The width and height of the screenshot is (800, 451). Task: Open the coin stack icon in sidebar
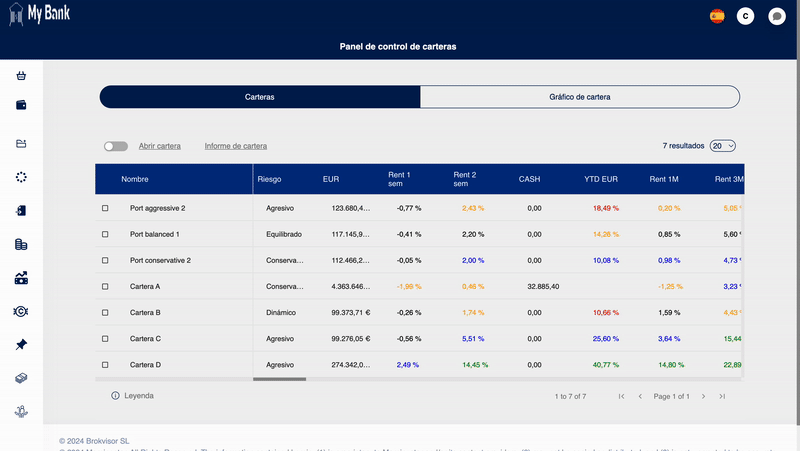[x=21, y=244]
